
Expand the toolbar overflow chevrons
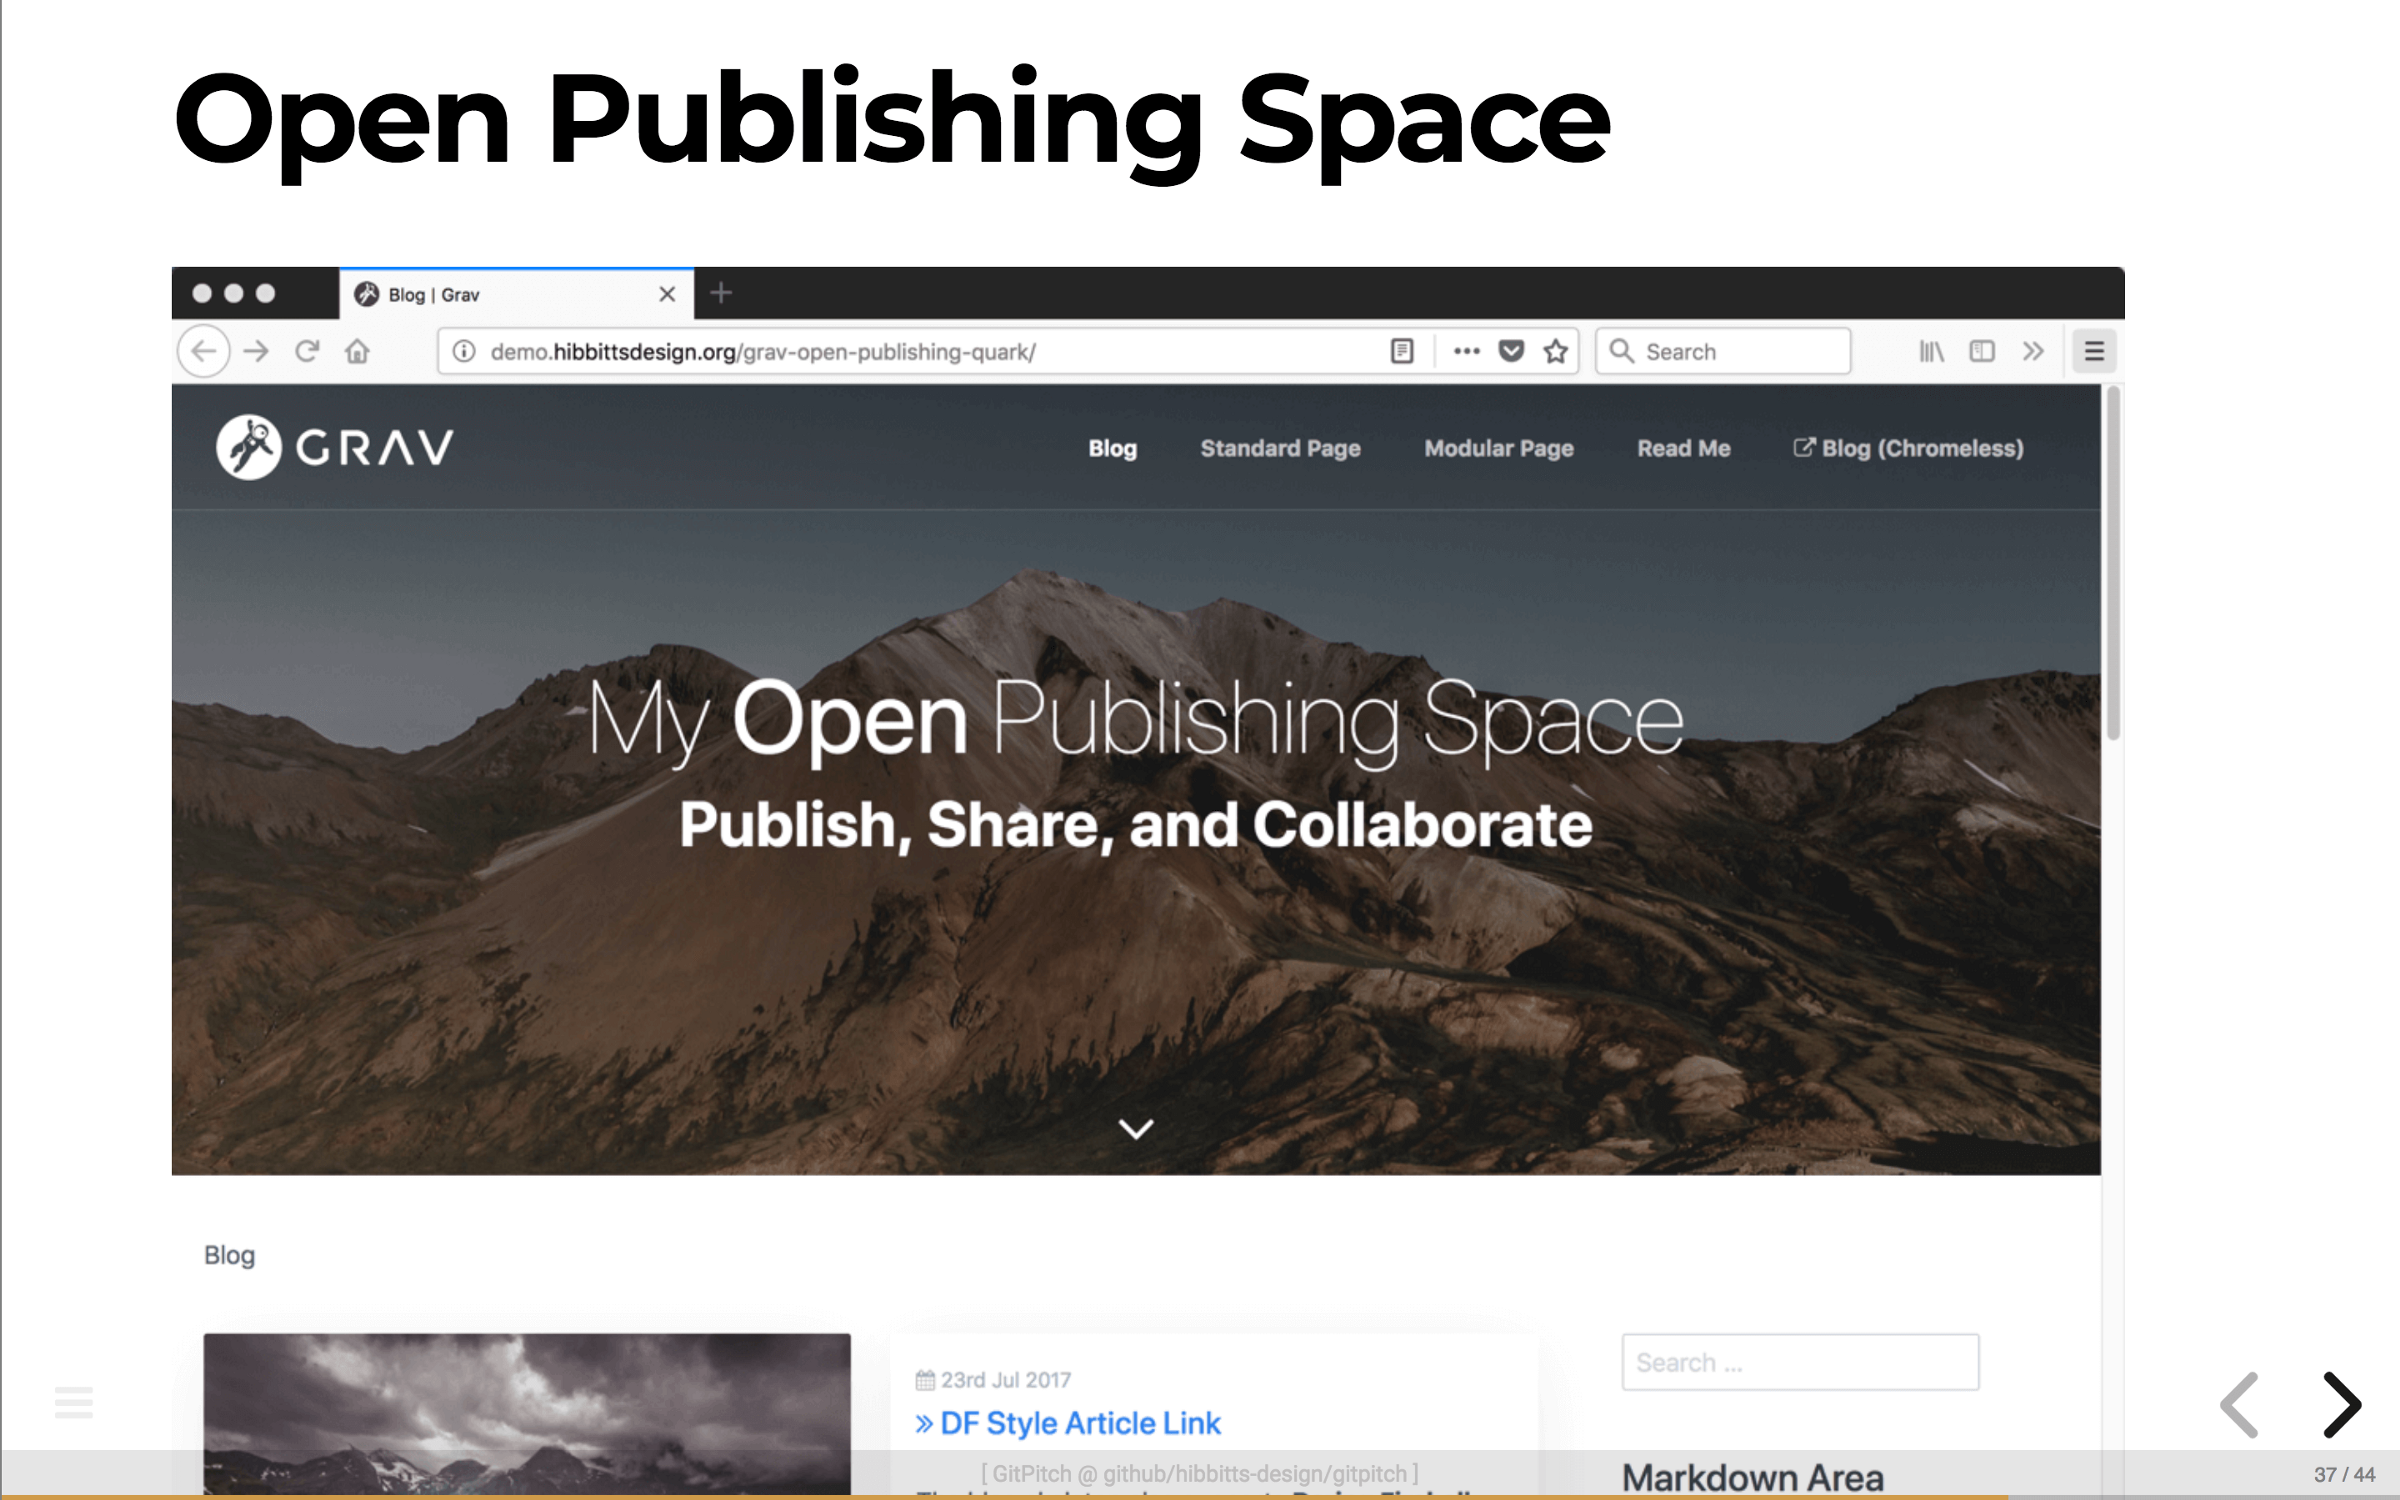click(2033, 351)
